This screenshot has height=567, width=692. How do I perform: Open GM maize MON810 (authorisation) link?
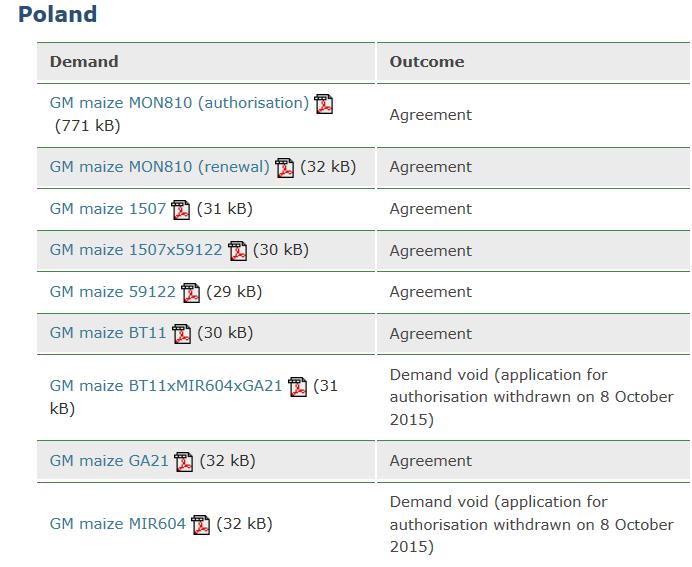180,103
